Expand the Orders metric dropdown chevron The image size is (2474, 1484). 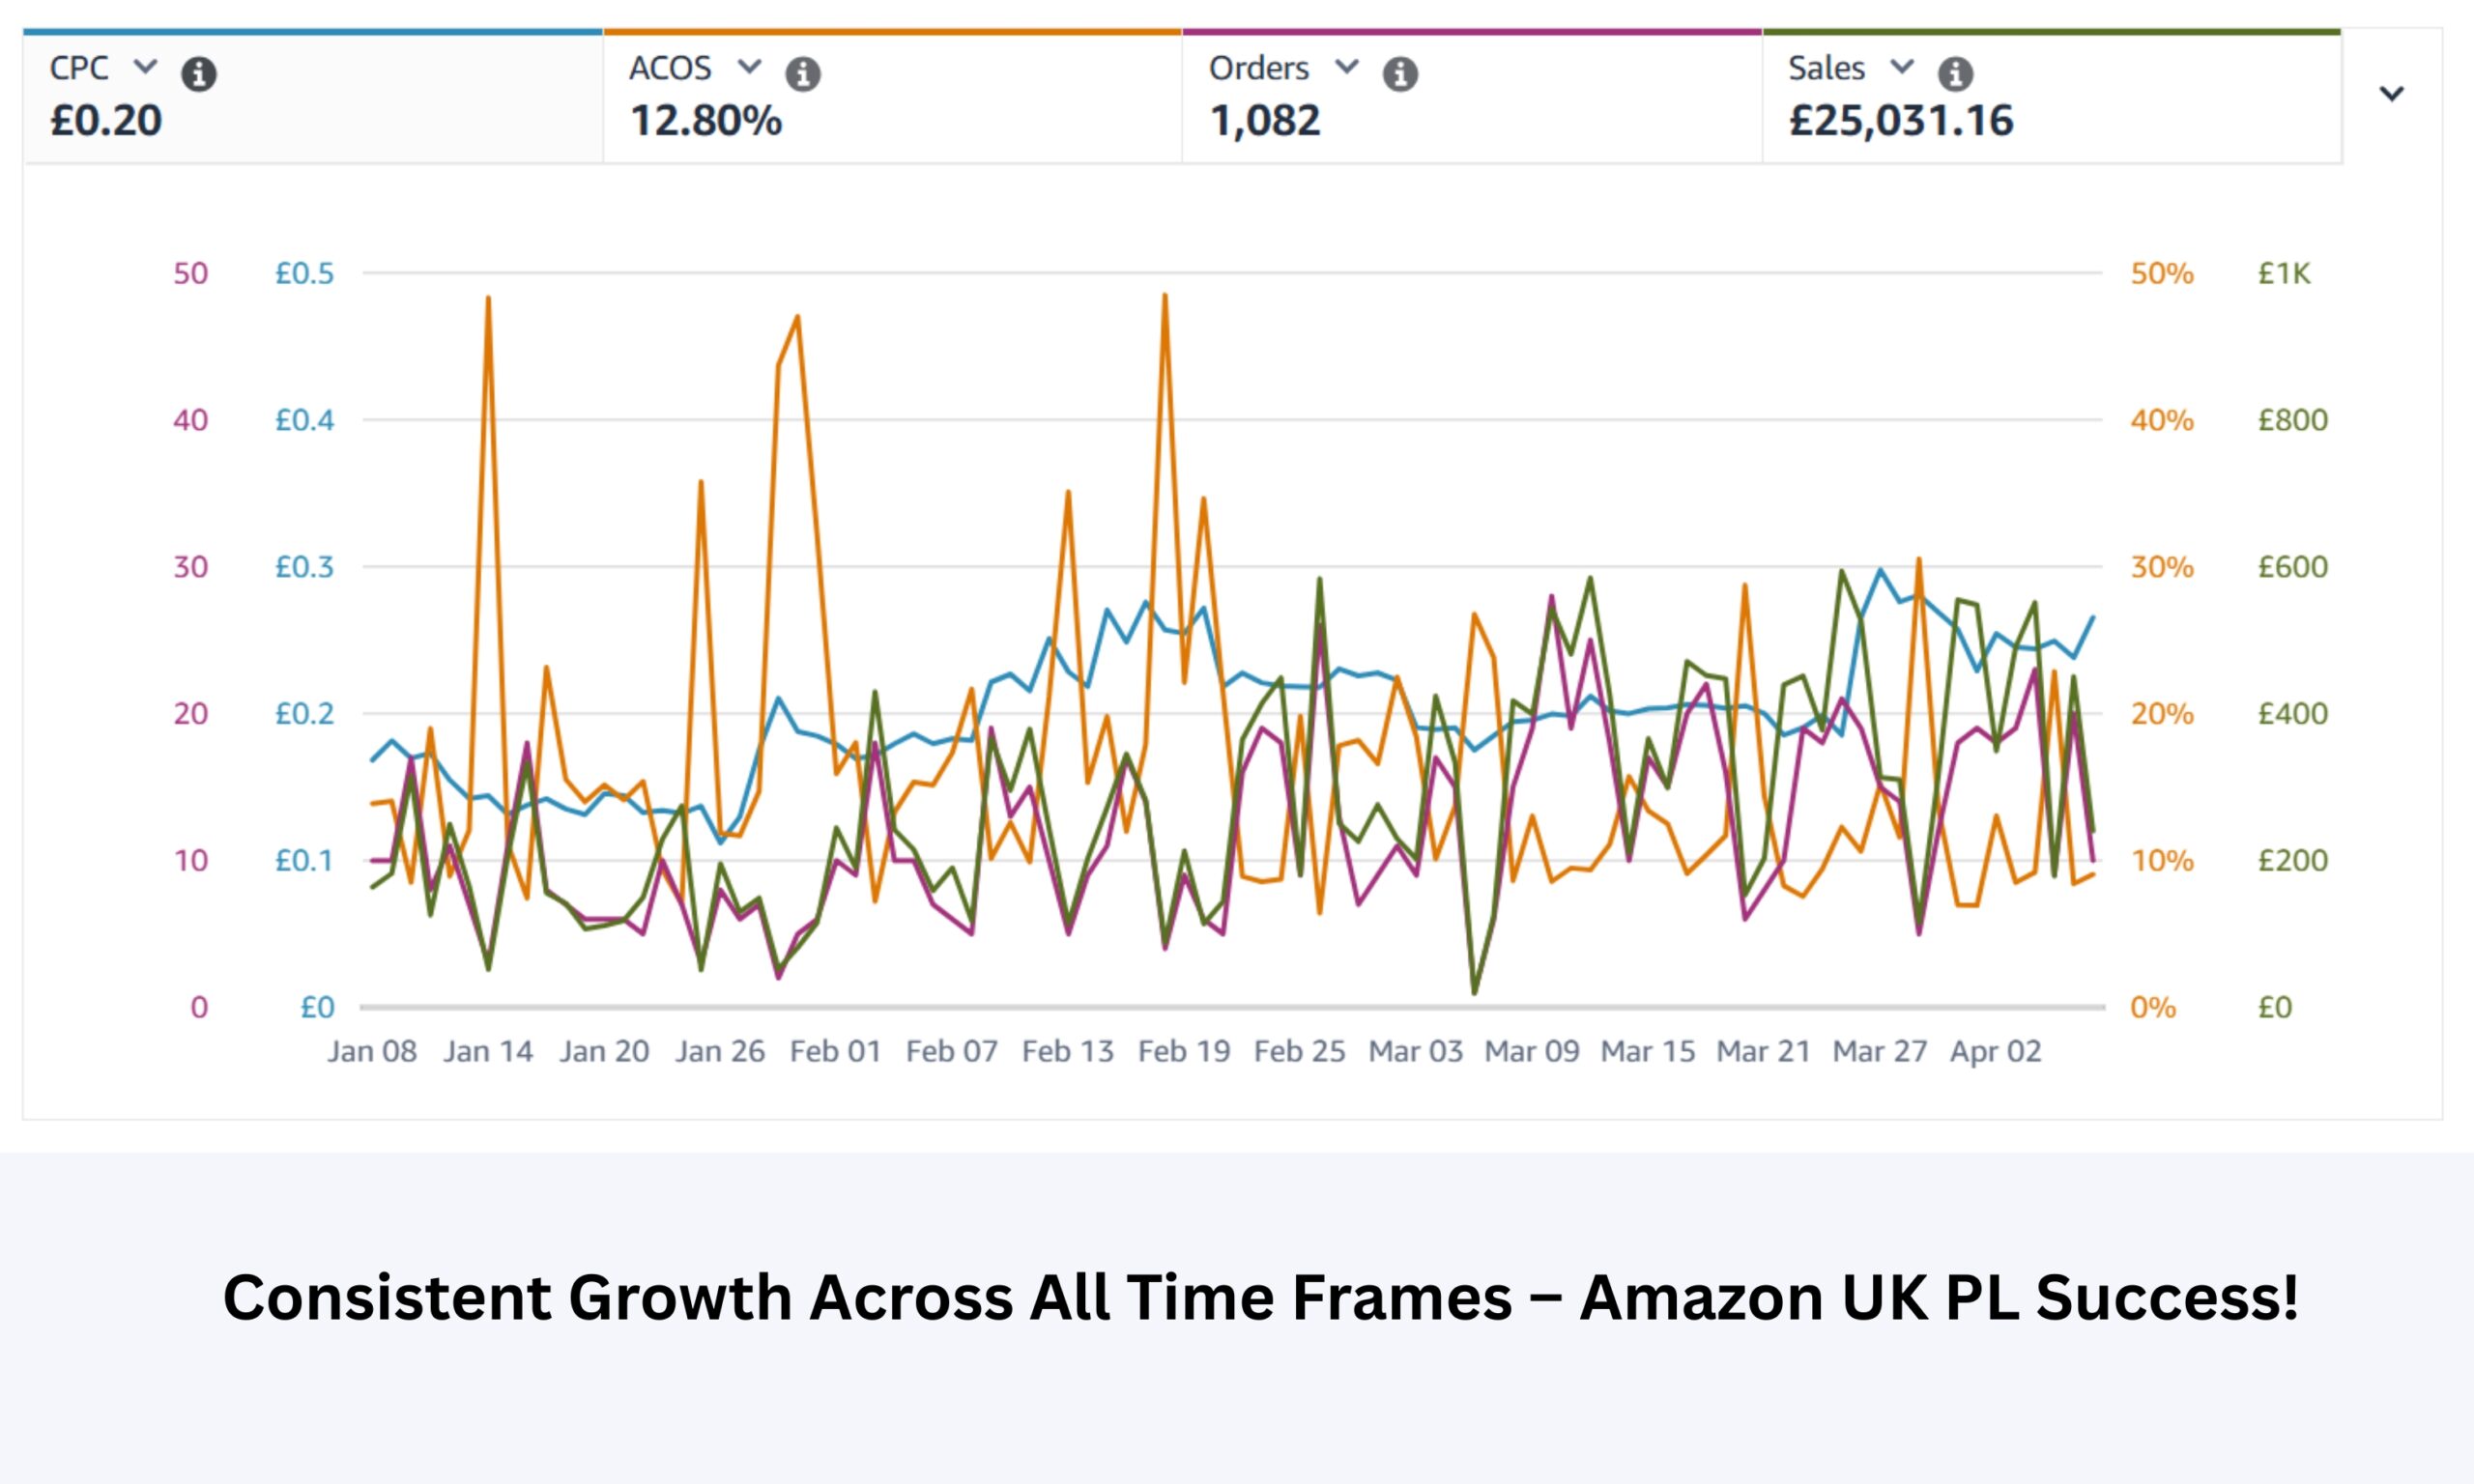[x=1347, y=67]
